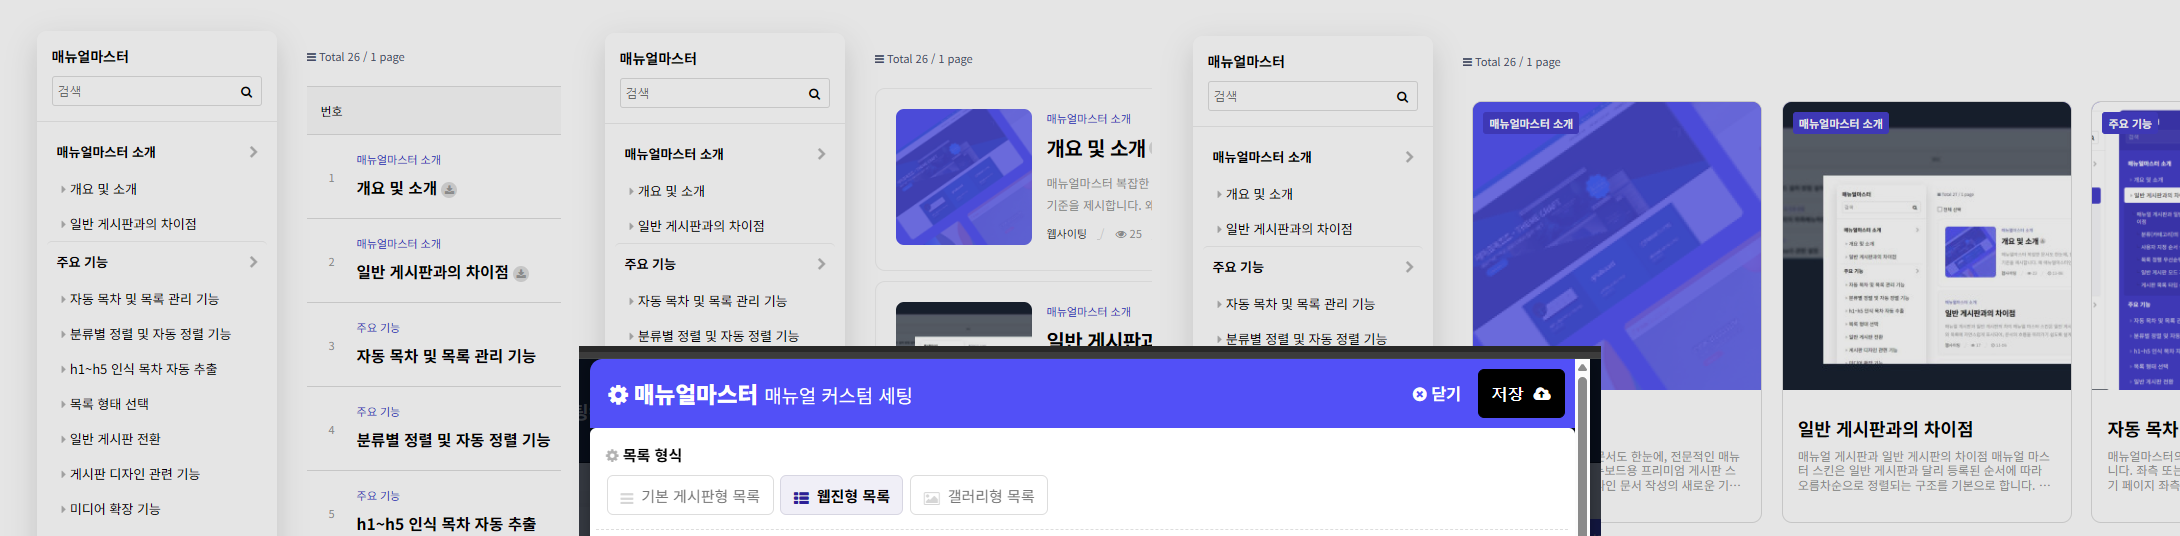
Task: Click the settings panel vertical scrollbar
Action: tap(1582, 450)
